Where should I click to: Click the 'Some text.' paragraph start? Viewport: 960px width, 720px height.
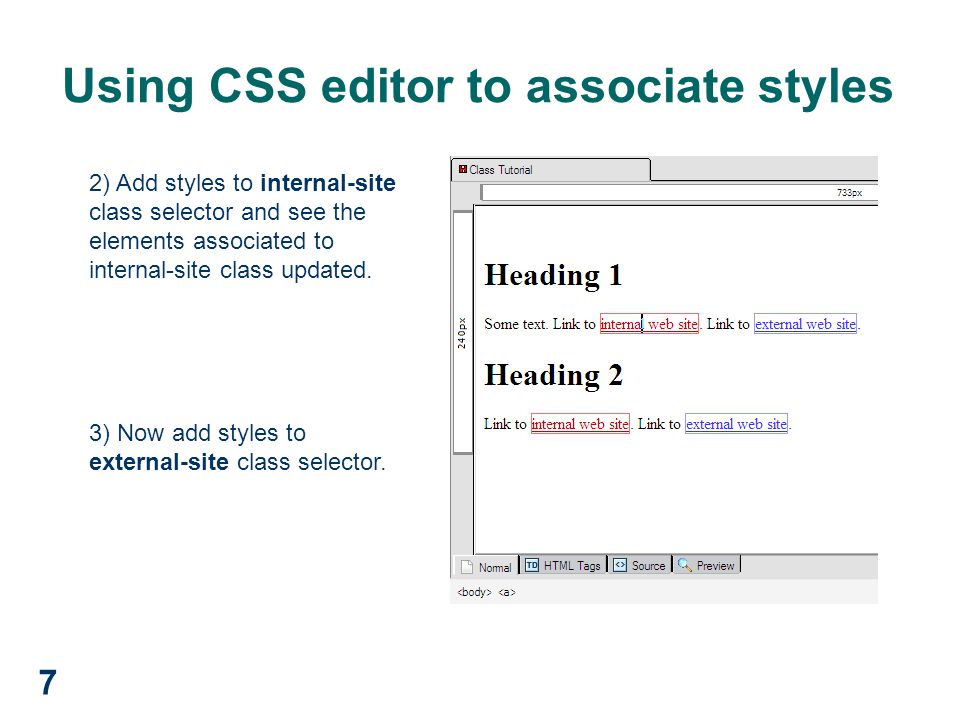pyautogui.click(x=516, y=324)
